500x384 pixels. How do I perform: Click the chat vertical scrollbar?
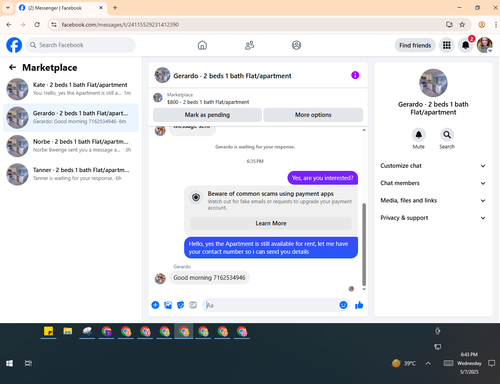tap(364, 245)
